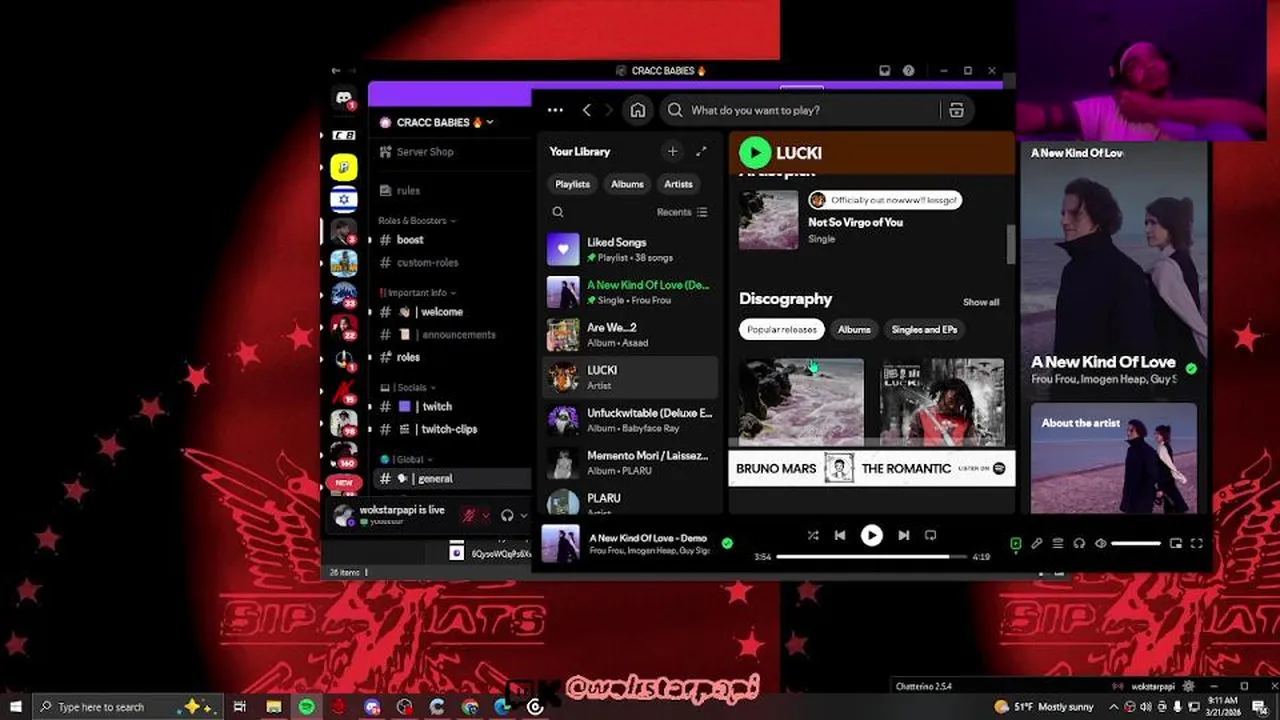Toggle saved checkmark beside A New Kind Of Love - Demo
1280x720 pixels.
click(727, 543)
